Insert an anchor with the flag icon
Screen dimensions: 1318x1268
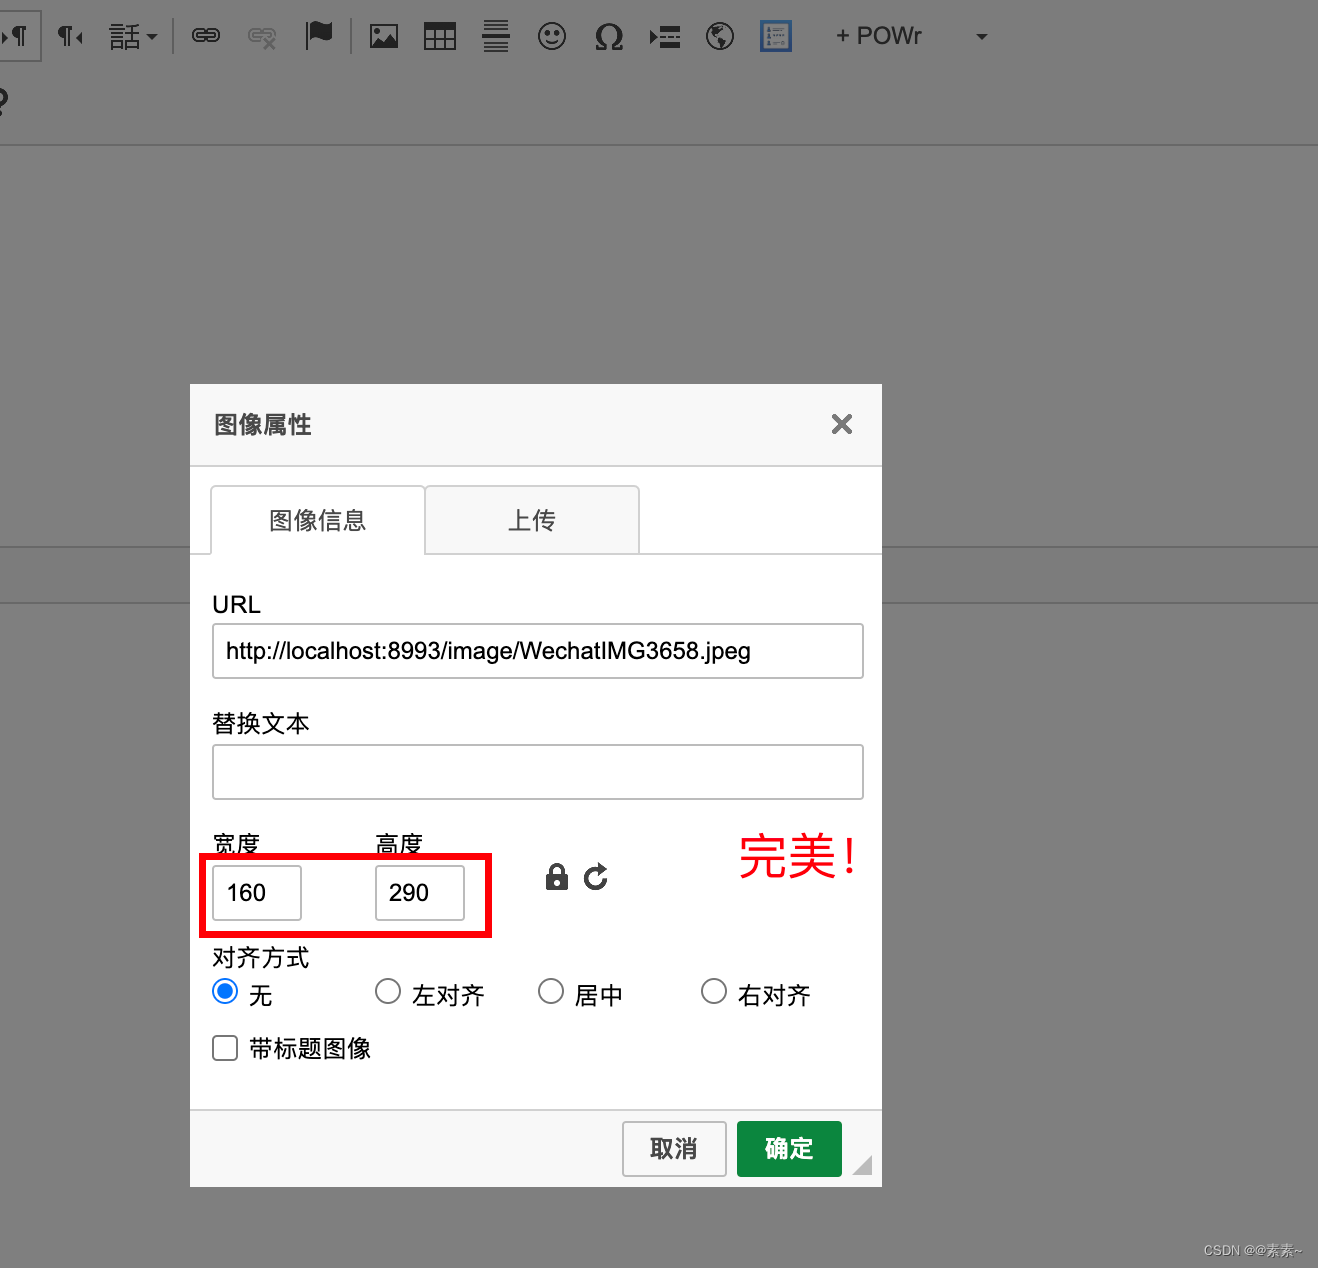pyautogui.click(x=319, y=35)
